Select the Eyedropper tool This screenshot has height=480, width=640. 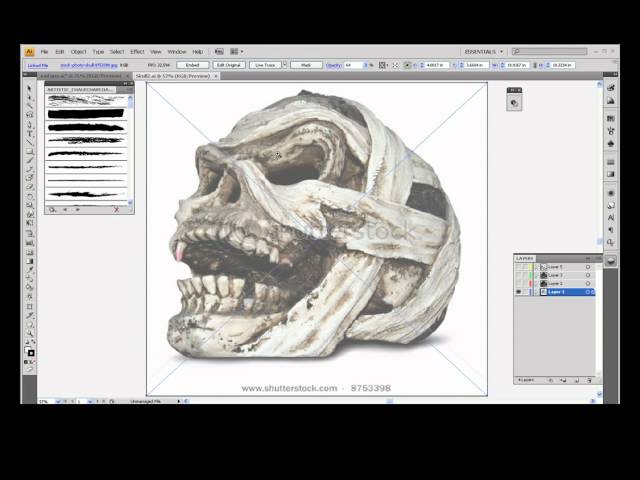point(29,270)
